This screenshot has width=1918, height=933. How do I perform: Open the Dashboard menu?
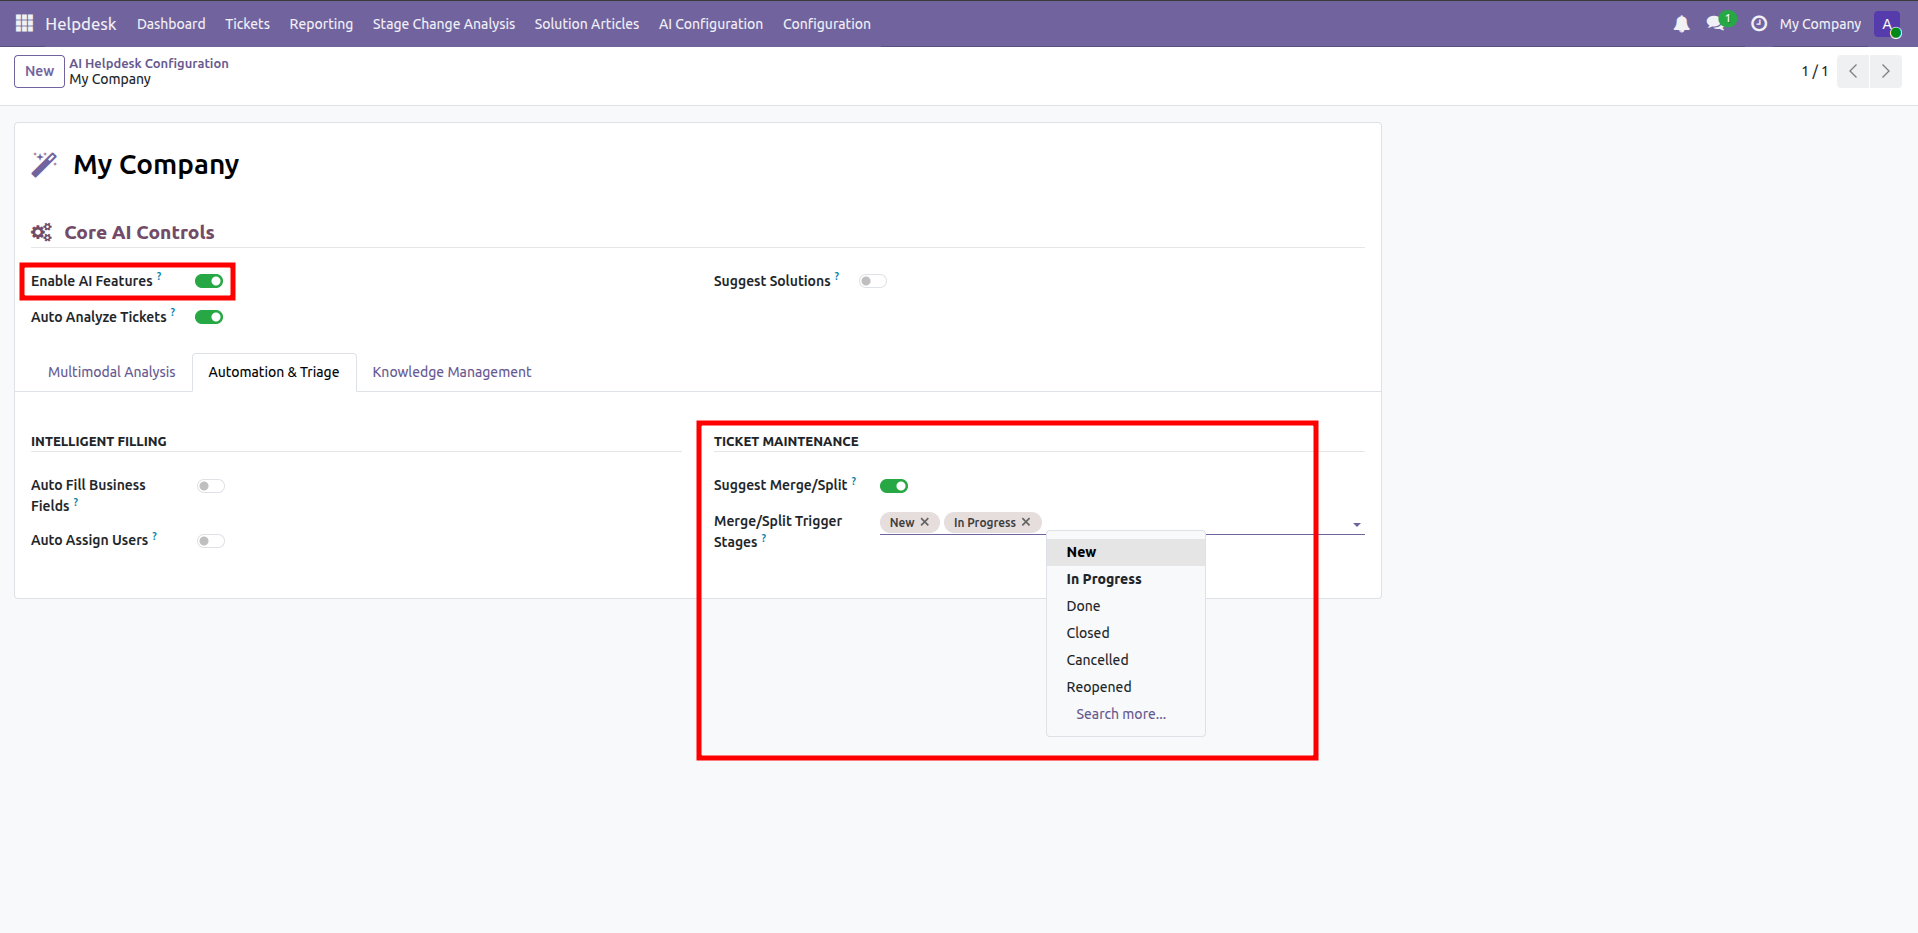coord(171,24)
